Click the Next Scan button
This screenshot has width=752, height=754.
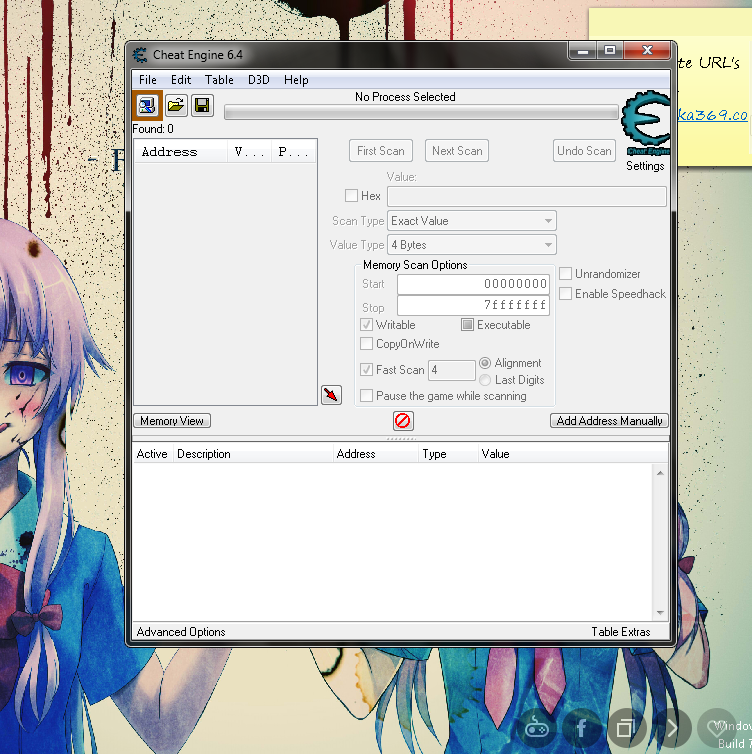click(457, 151)
